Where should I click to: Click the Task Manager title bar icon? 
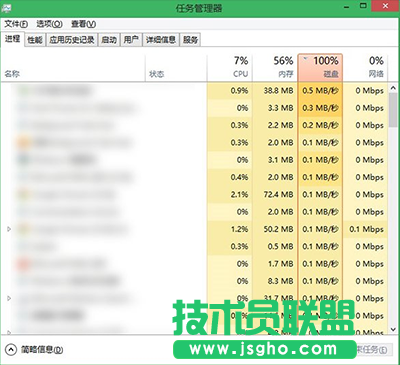click(x=7, y=8)
